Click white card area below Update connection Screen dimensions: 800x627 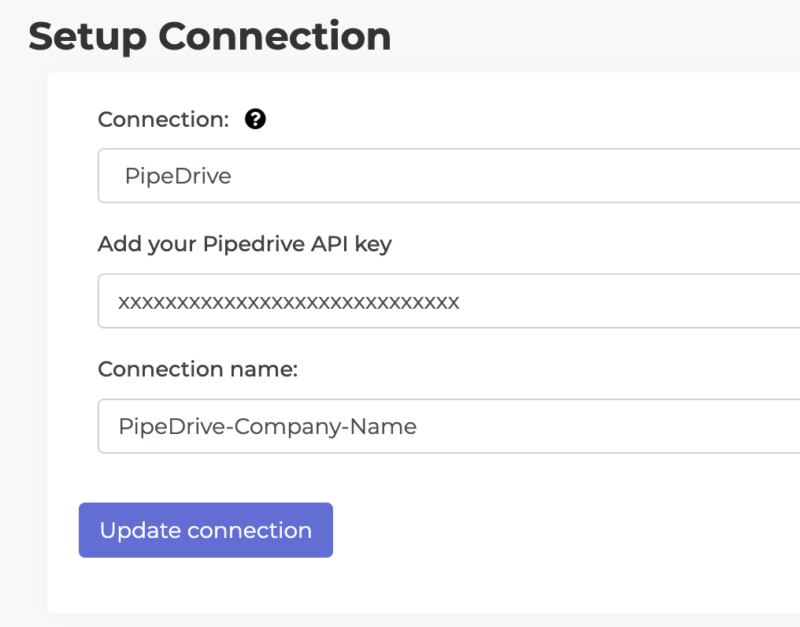423,585
